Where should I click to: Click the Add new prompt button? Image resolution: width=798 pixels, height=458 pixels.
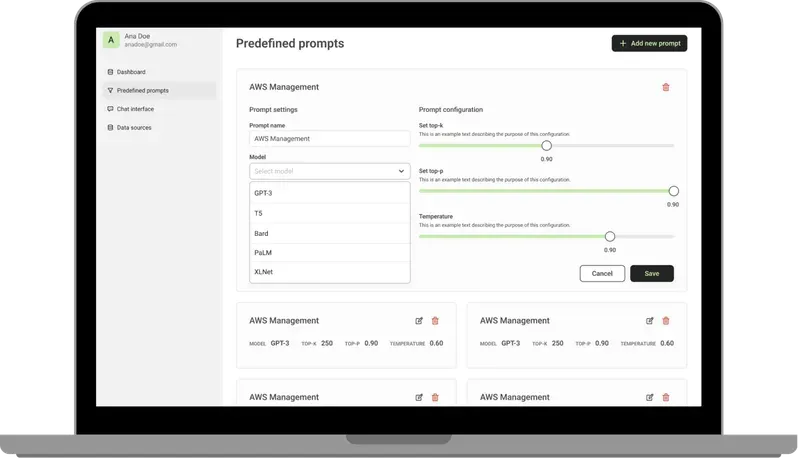coord(649,43)
